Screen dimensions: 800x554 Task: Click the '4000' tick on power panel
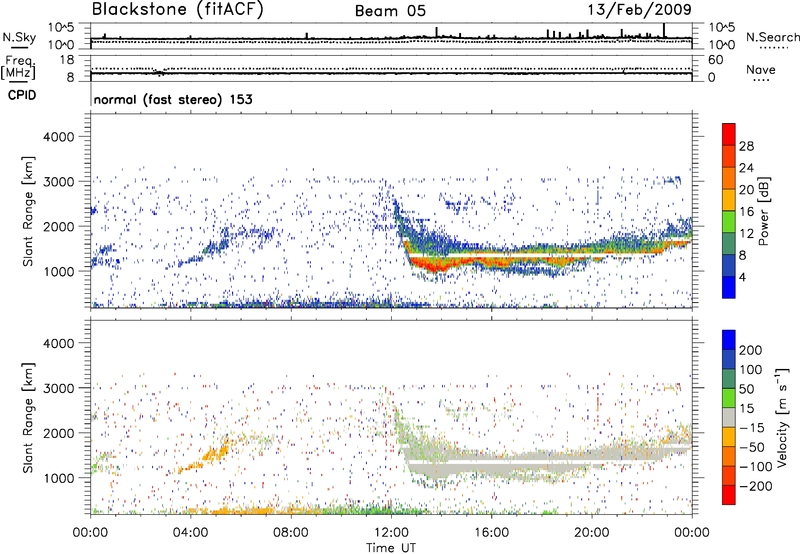click(59, 137)
